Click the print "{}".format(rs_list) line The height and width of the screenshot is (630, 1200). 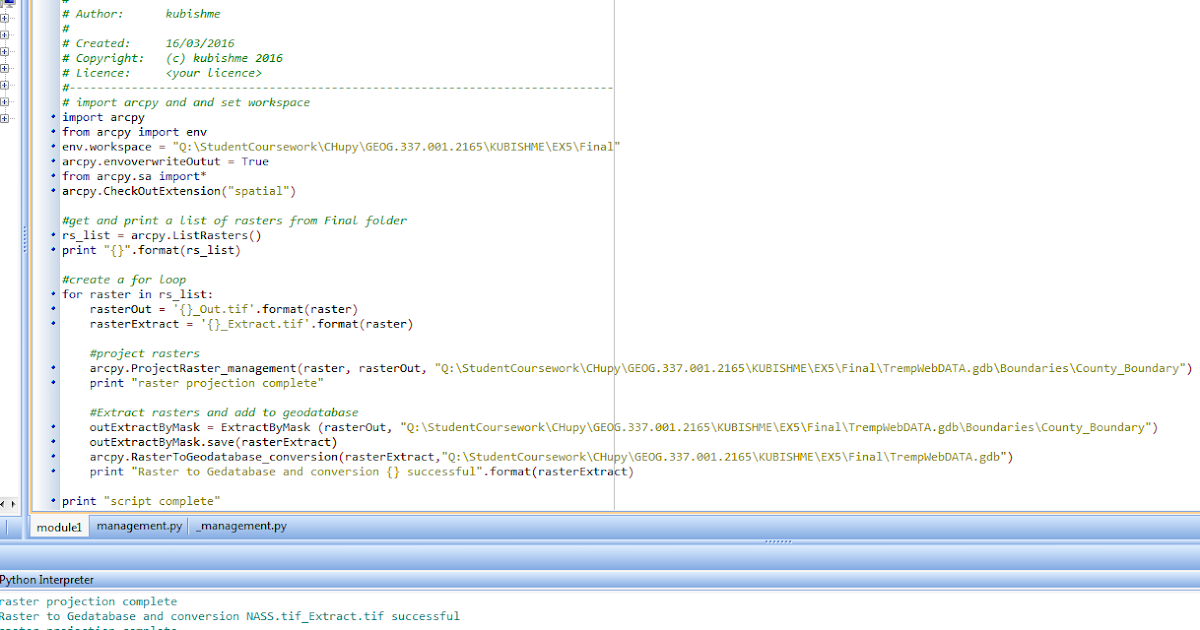click(x=152, y=250)
